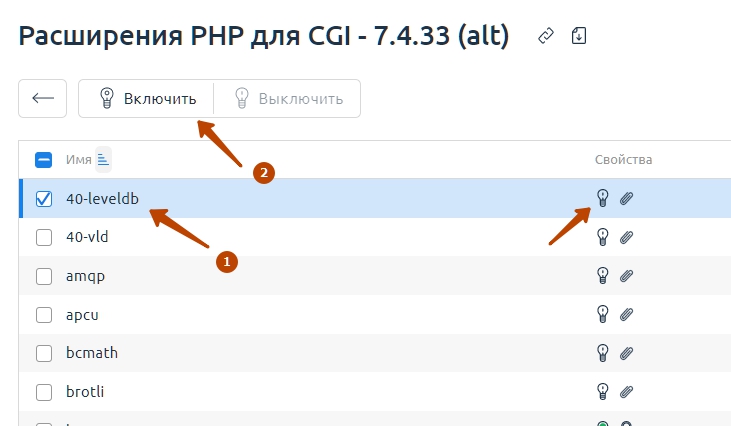731x426 pixels.
Task: Copy page link via chain icon
Action: (x=545, y=36)
